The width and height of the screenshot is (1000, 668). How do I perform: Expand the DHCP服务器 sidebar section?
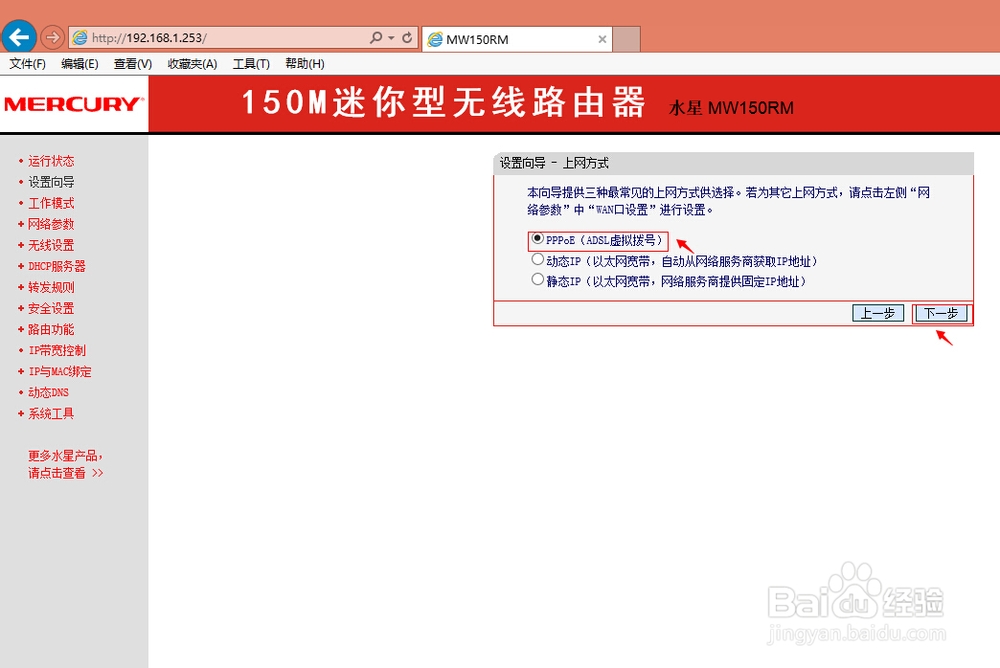[x=57, y=266]
